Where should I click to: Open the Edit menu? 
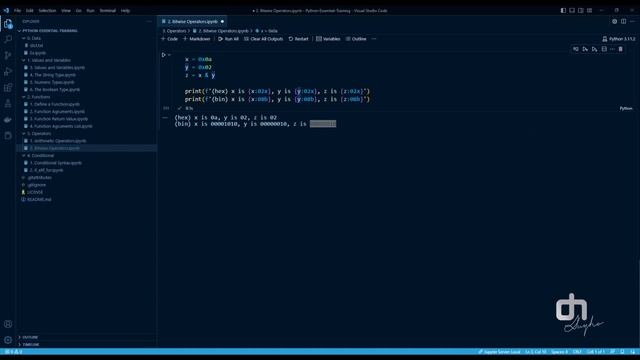pos(30,11)
